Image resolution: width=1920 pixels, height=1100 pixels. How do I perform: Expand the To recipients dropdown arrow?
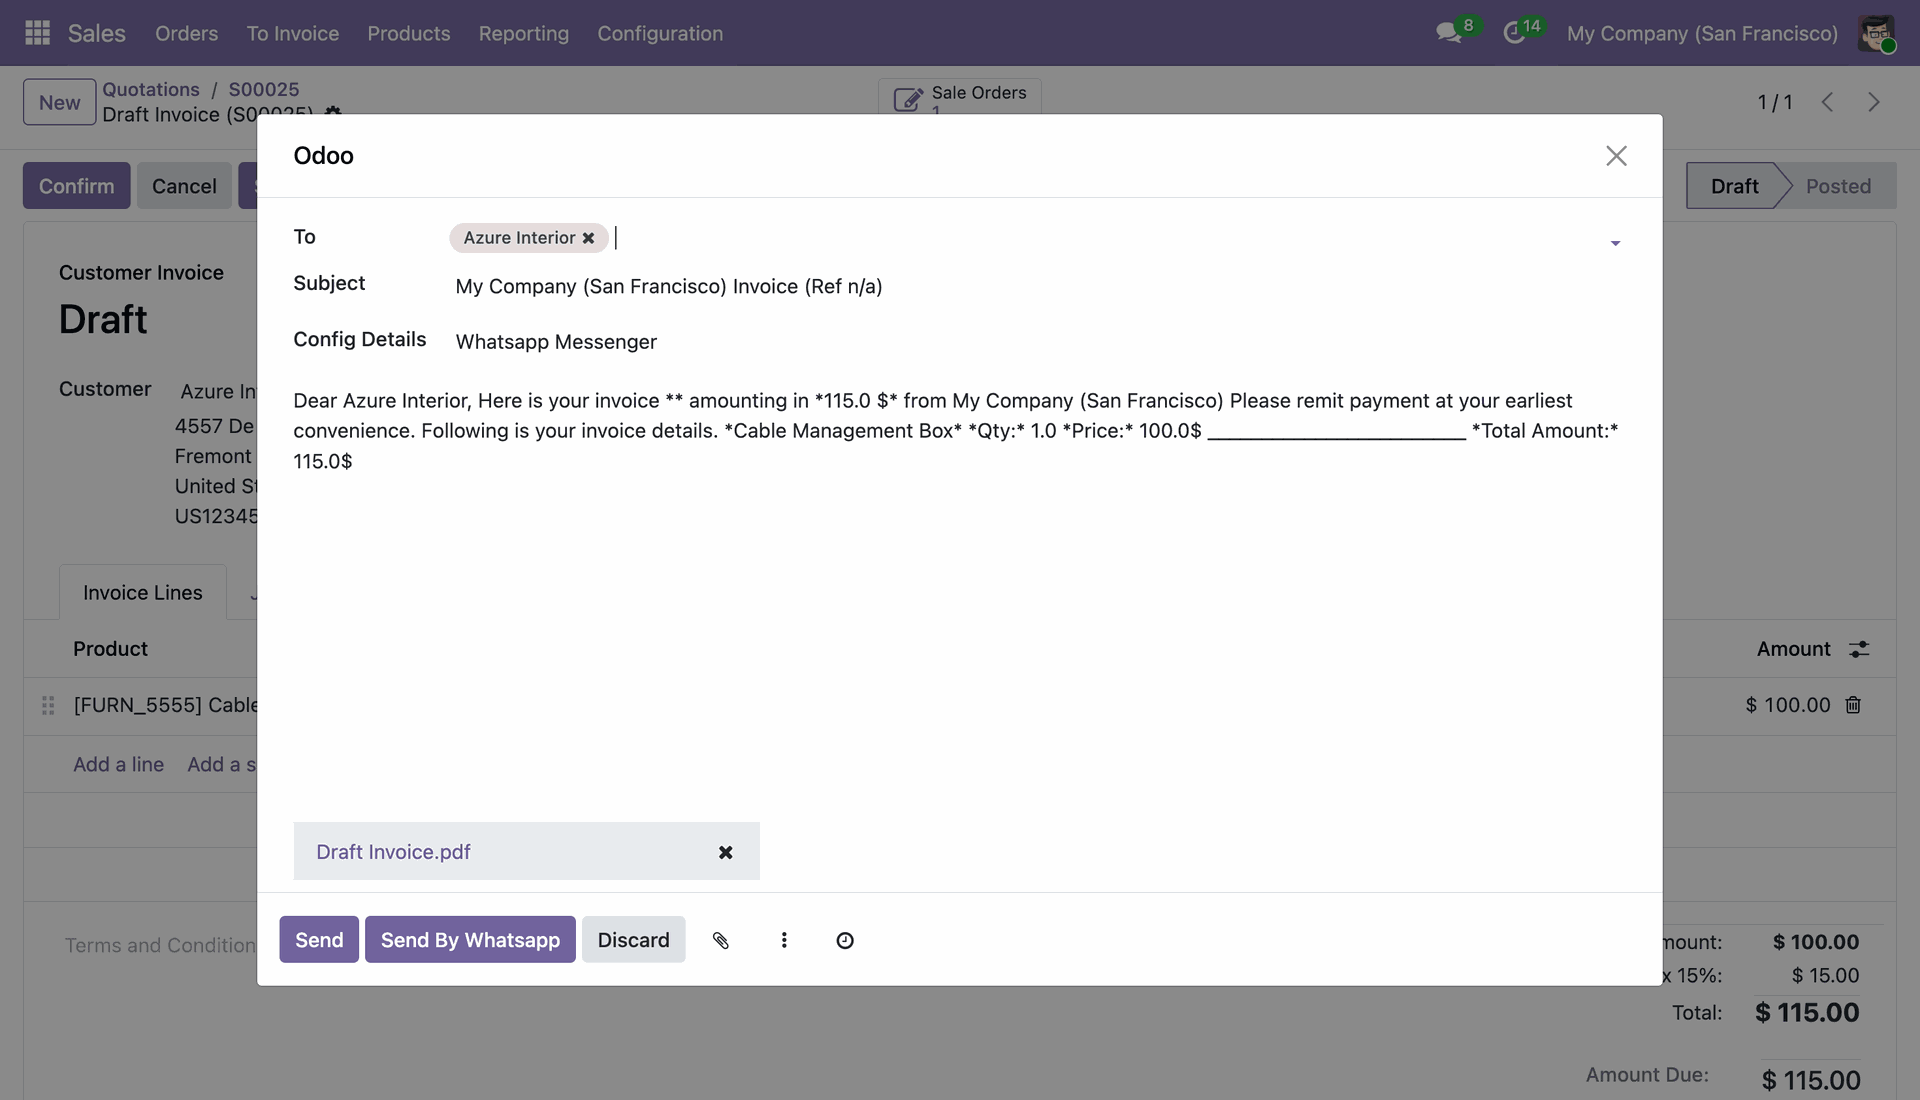click(1615, 243)
